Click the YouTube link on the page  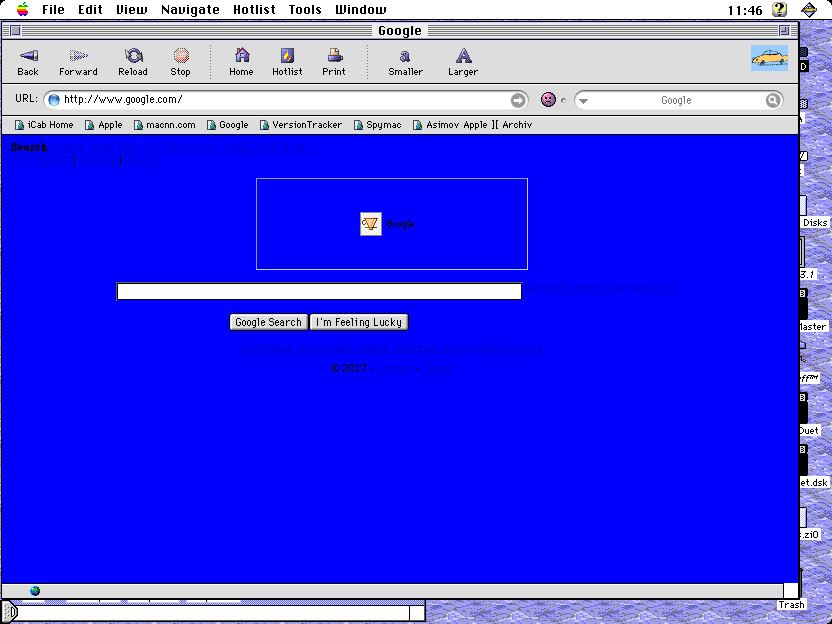[163, 147]
